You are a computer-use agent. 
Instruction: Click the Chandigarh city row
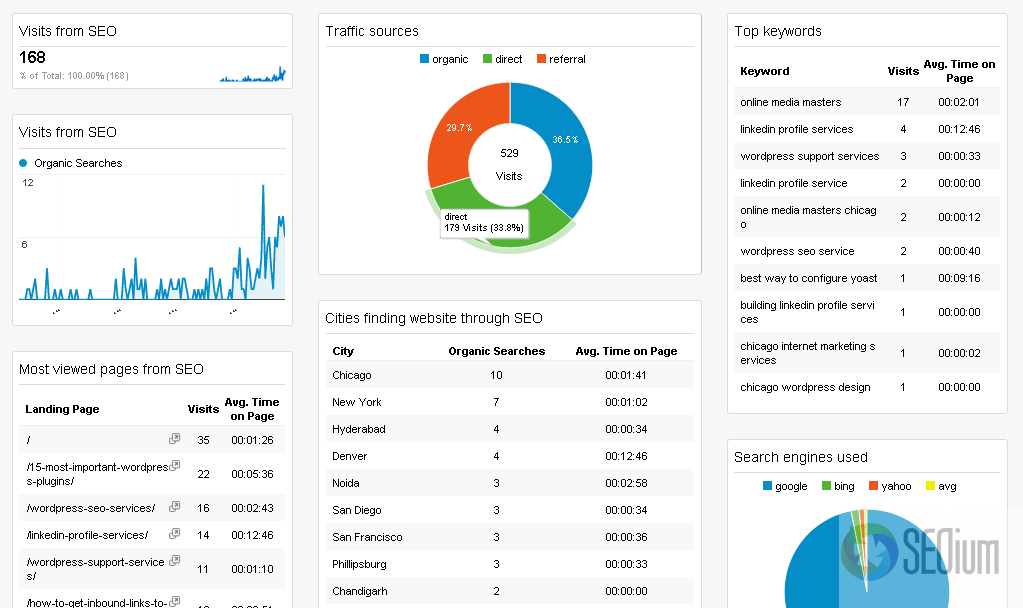coord(510,592)
